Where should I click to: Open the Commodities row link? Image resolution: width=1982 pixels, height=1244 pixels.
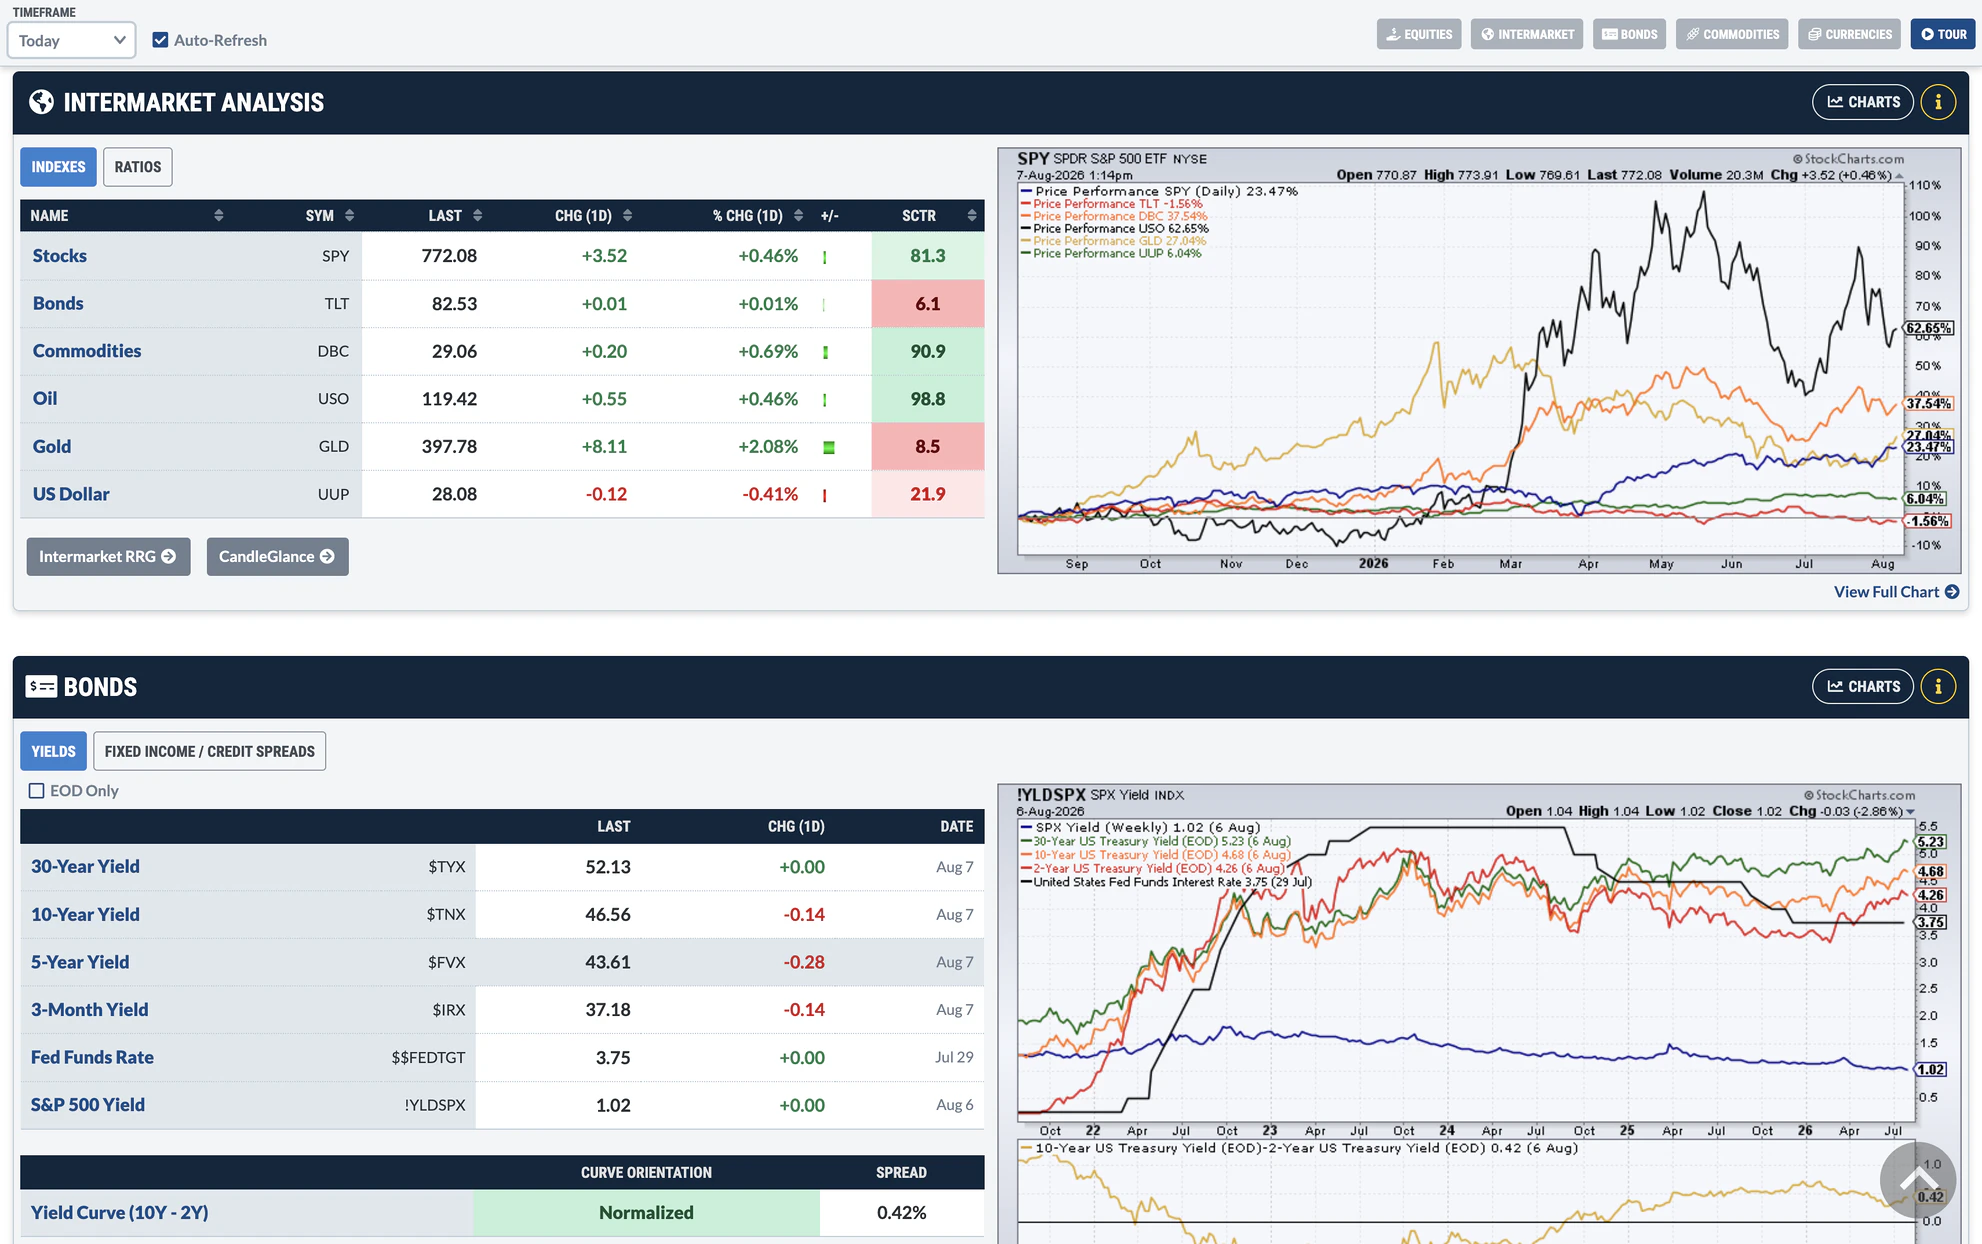pos(87,351)
